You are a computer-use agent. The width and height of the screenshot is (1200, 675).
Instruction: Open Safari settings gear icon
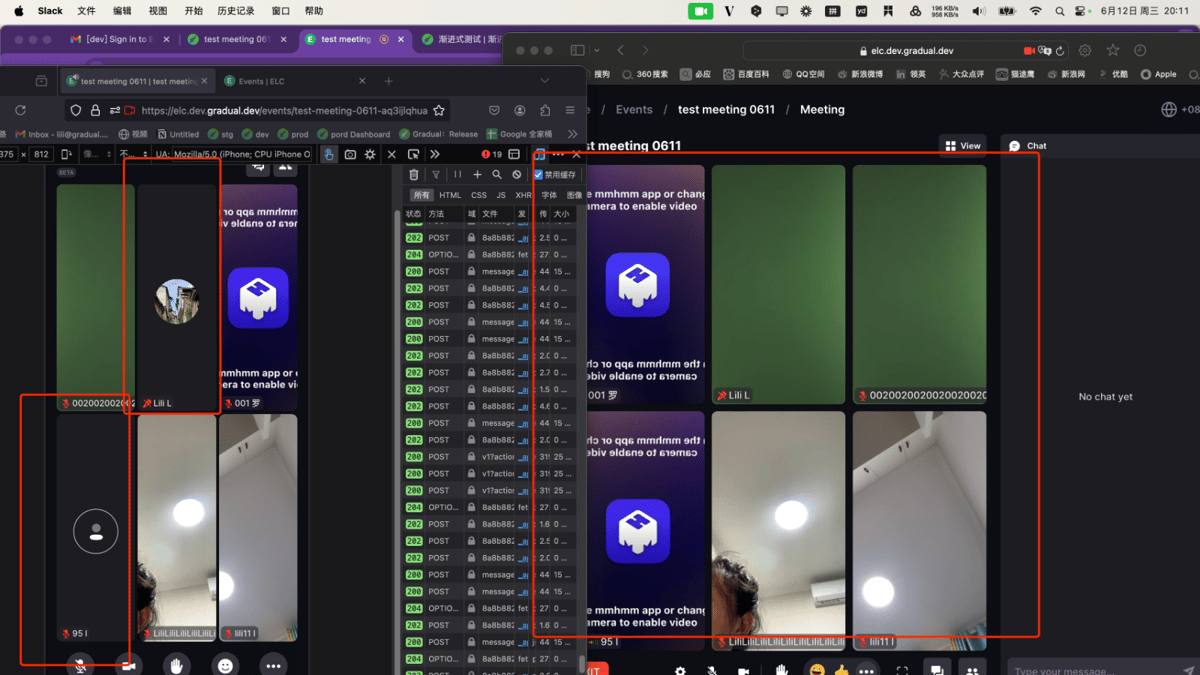pyautogui.click(x=1085, y=50)
